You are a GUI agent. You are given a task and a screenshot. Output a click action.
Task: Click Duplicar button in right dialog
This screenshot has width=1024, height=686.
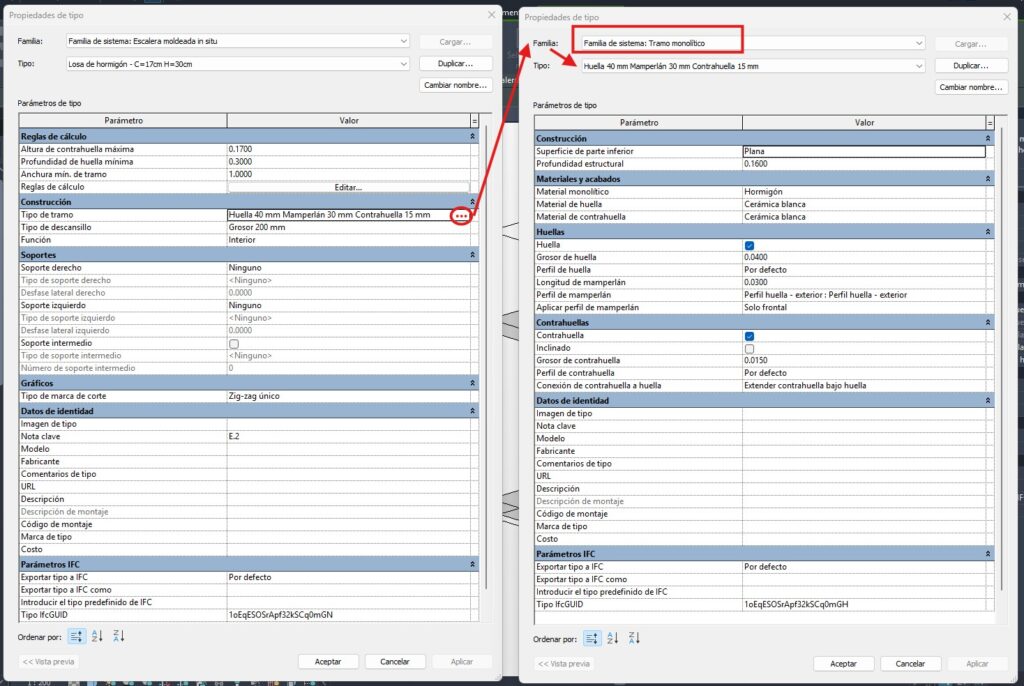coord(971,66)
